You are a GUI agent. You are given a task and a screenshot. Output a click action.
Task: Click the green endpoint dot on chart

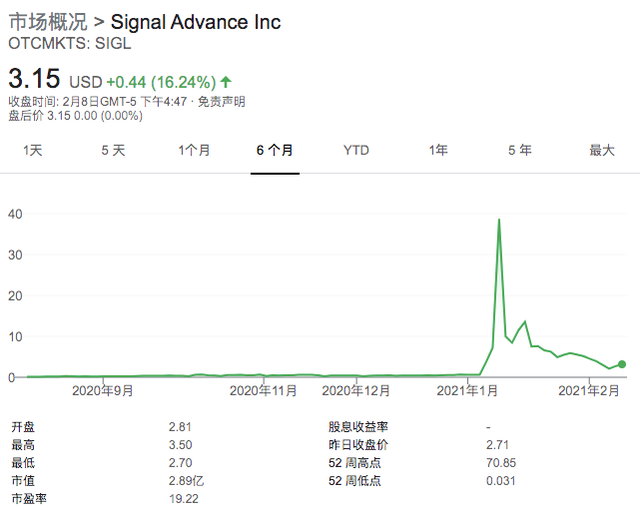(622, 364)
